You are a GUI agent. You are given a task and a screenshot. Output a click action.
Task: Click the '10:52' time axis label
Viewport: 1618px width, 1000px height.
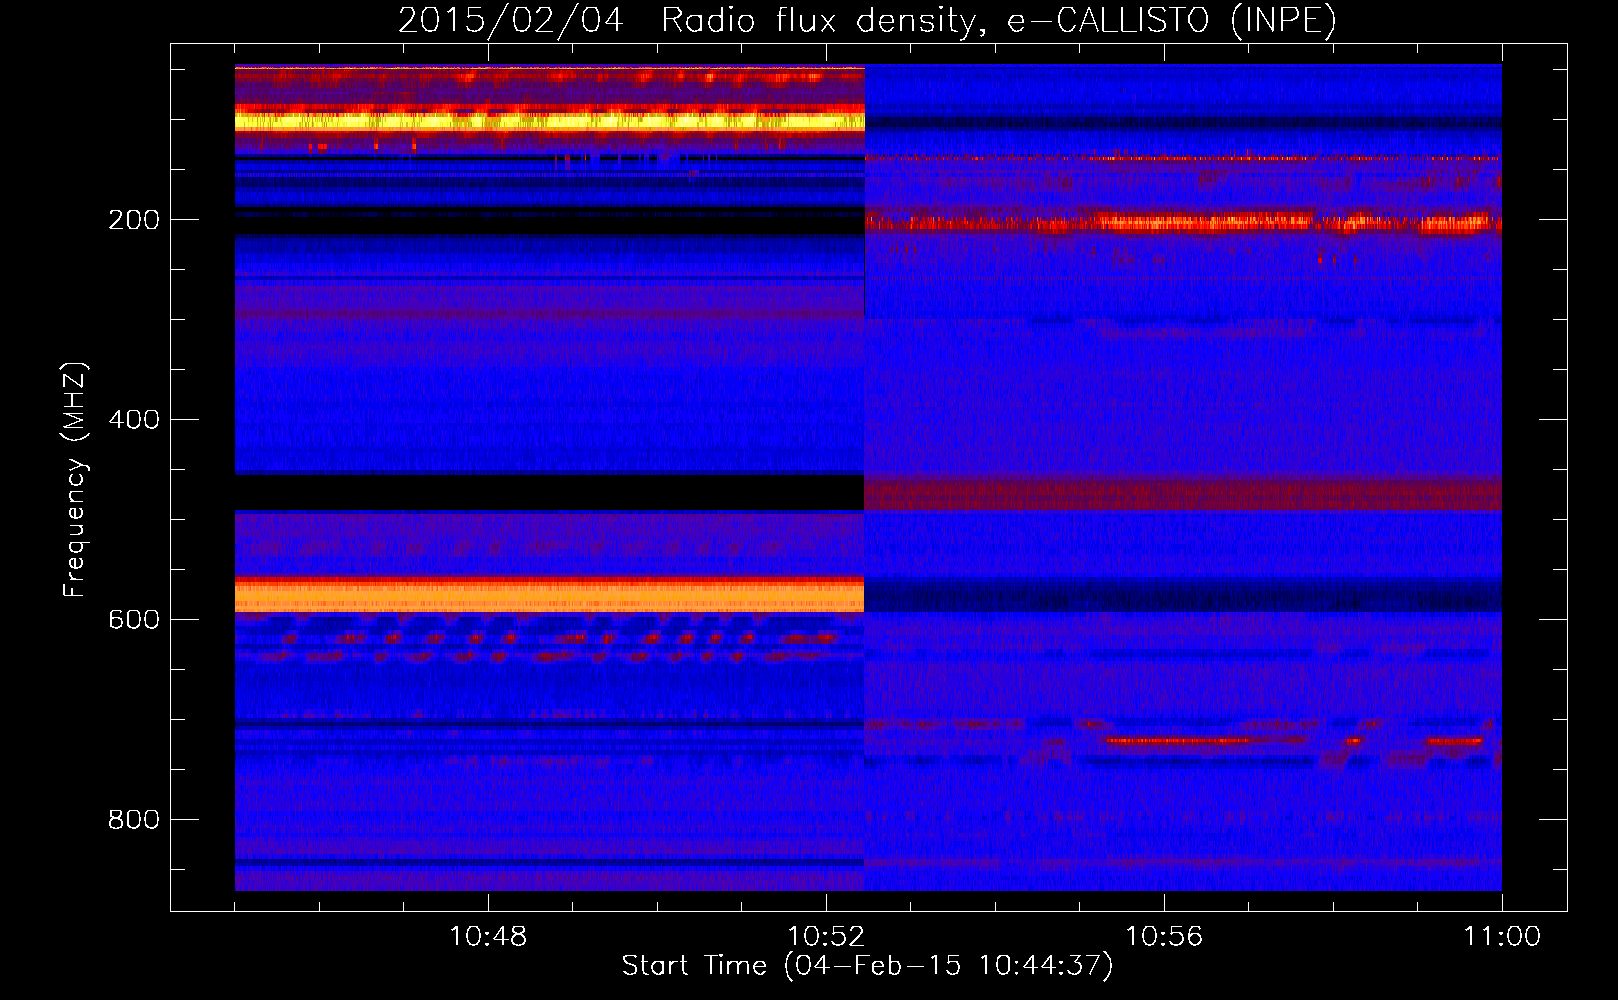(826, 937)
